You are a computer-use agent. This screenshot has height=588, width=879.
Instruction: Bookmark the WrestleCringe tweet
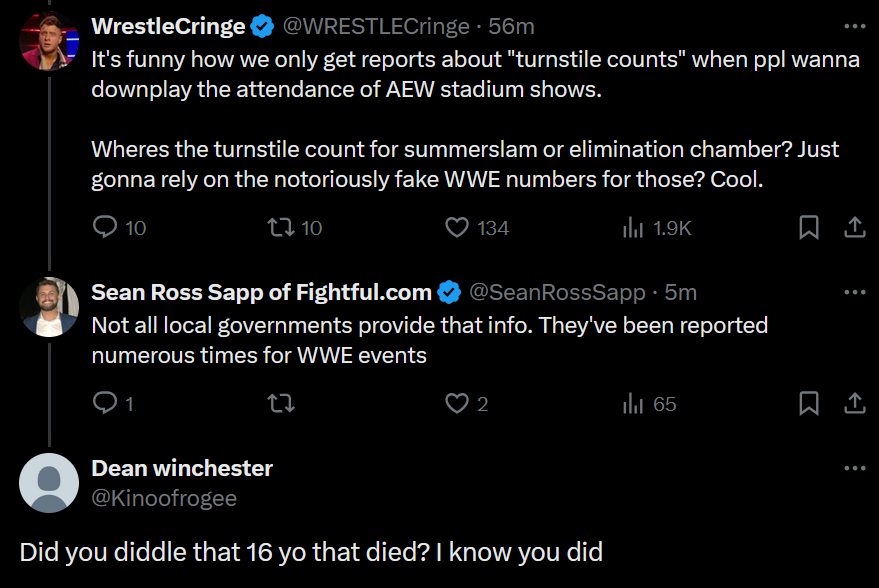[809, 228]
